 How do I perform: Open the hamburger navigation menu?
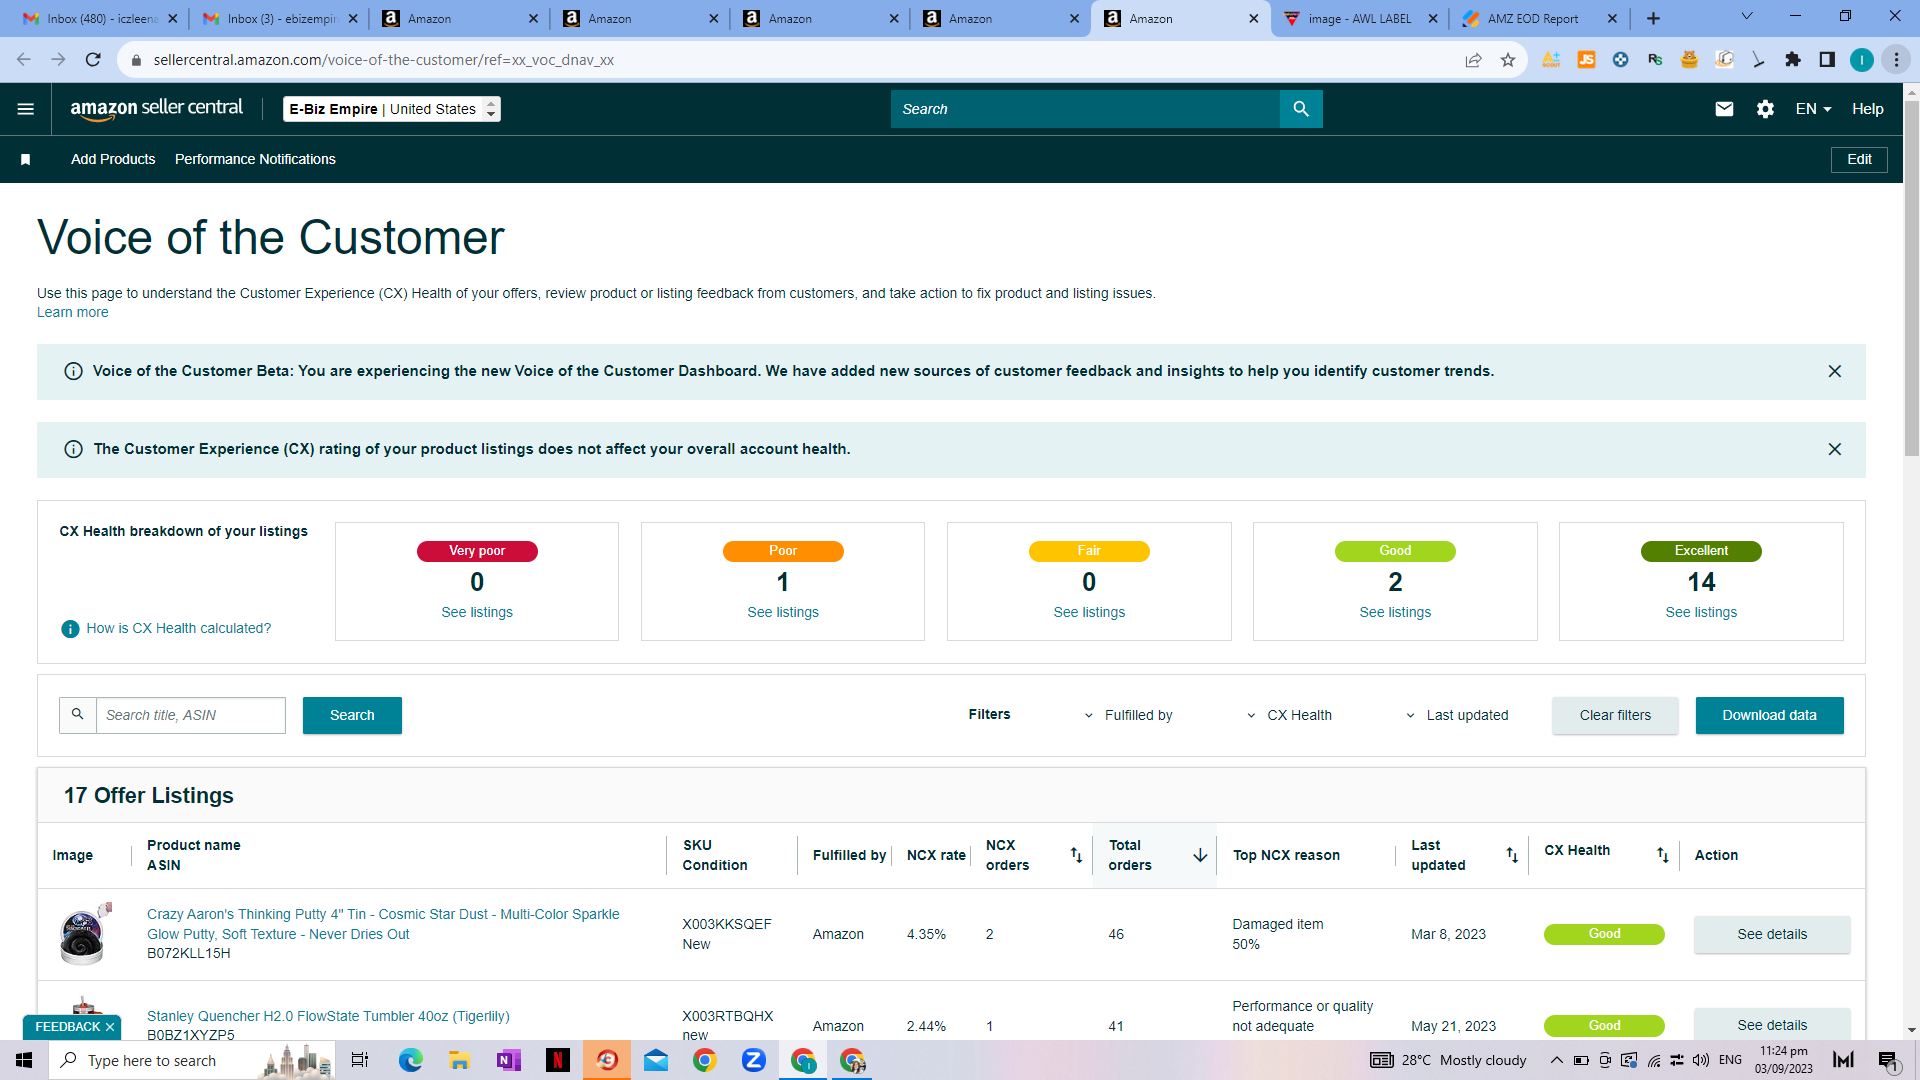tap(26, 109)
